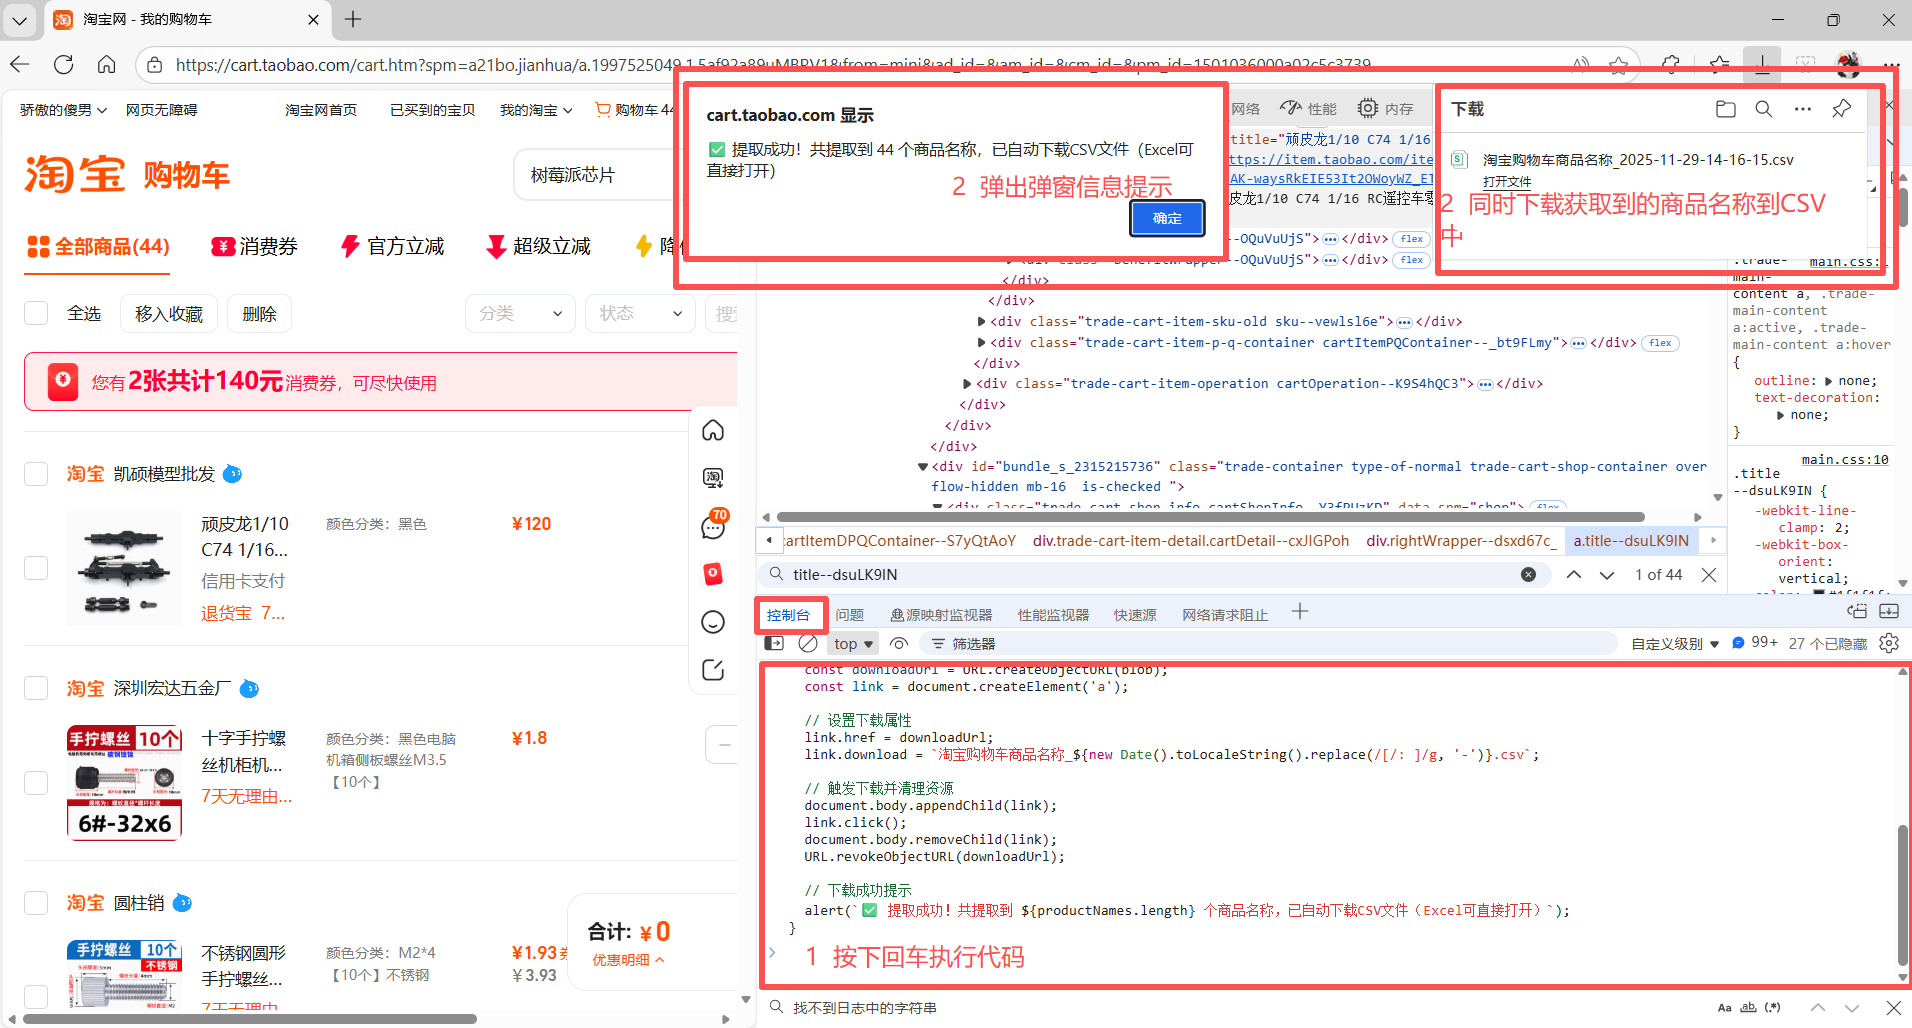Viewport: 1912px width, 1028px height.
Task: Switch to the 控制台 console tab
Action: [x=789, y=615]
